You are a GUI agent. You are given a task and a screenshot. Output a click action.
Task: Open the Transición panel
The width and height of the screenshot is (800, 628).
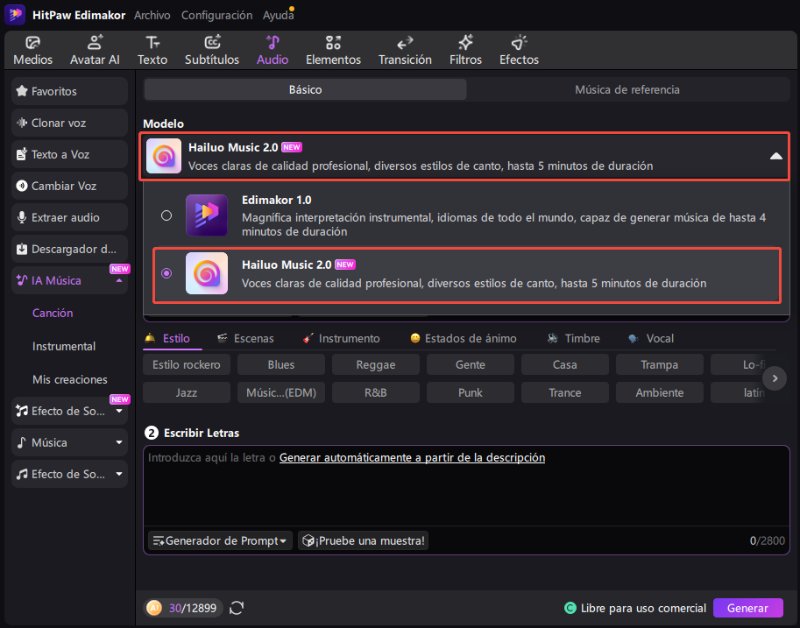click(404, 50)
